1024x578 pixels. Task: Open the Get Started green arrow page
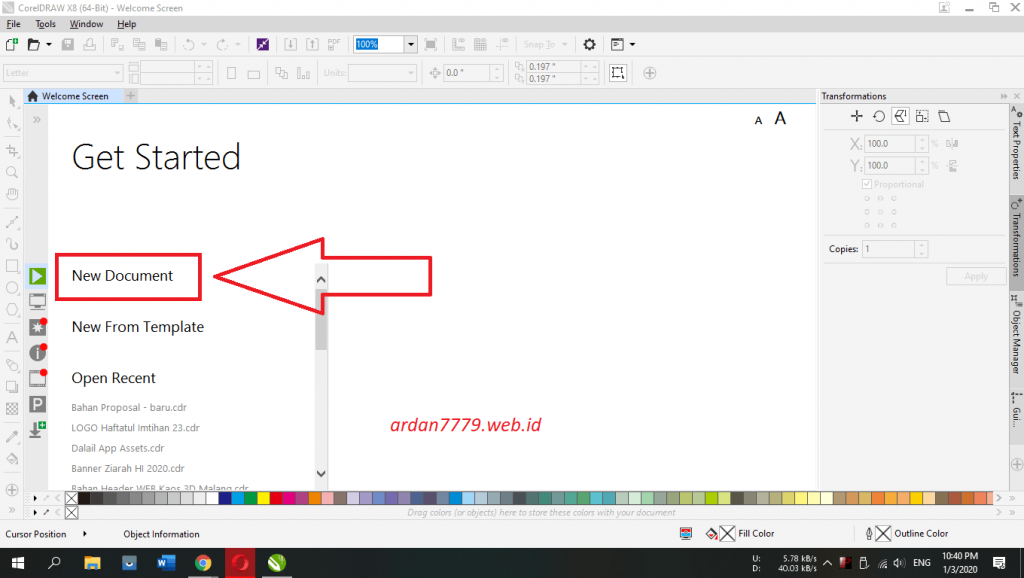[37, 276]
